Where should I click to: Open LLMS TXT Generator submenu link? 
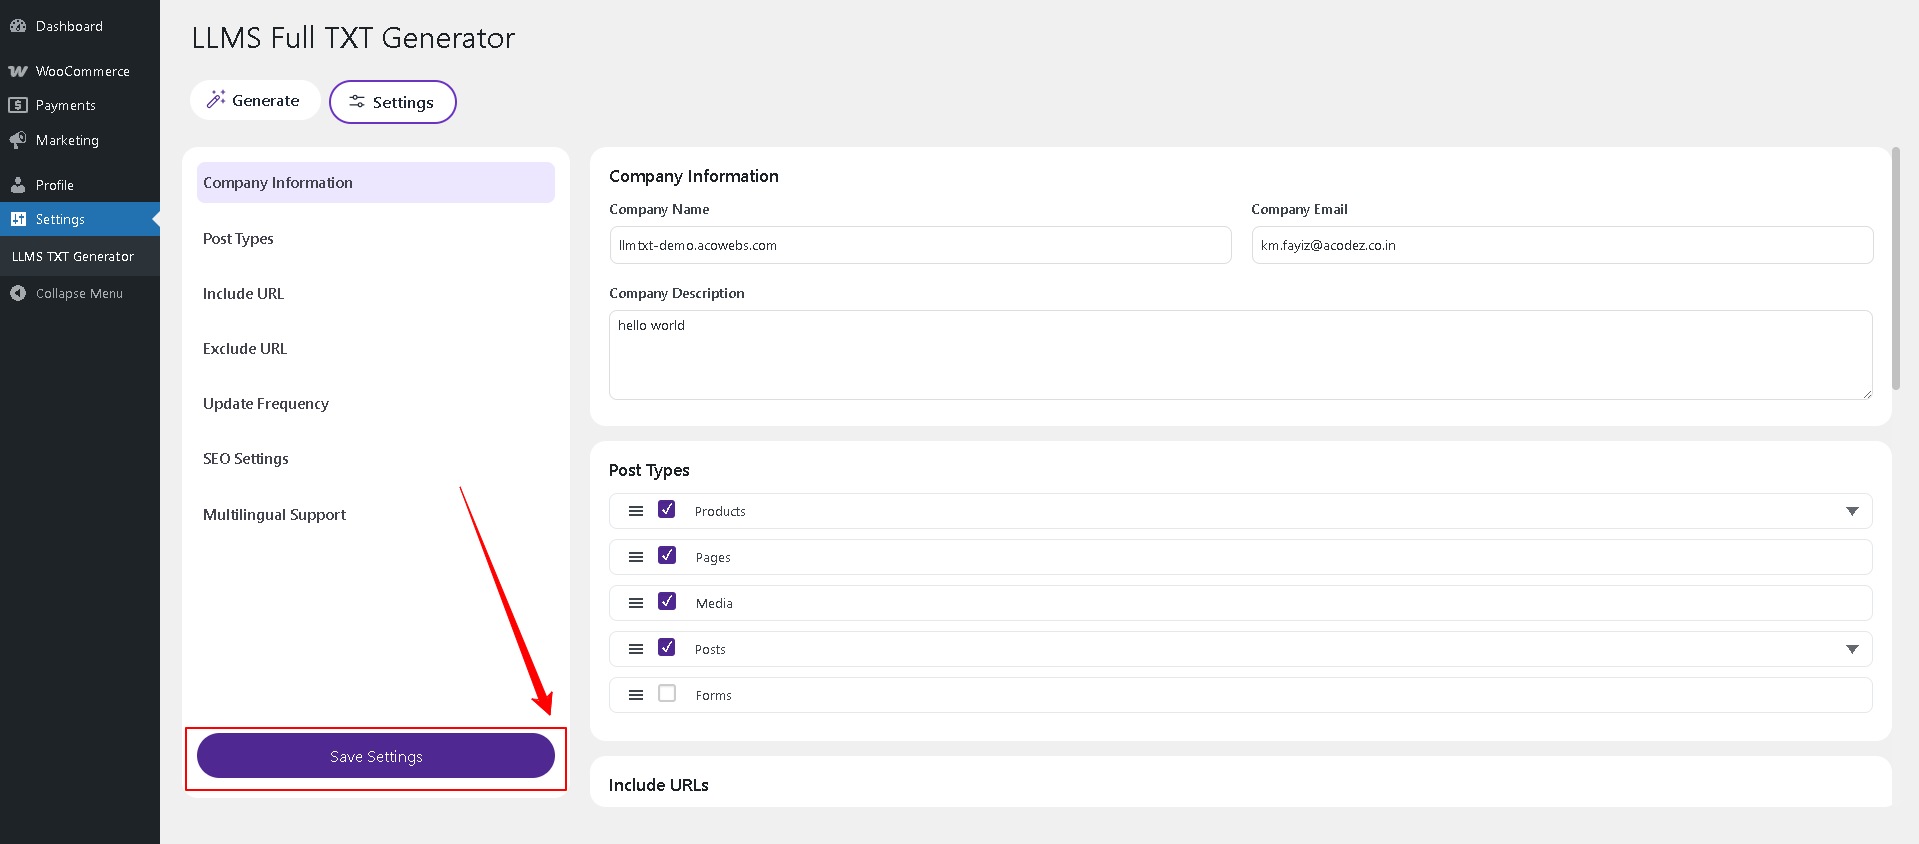tap(73, 256)
